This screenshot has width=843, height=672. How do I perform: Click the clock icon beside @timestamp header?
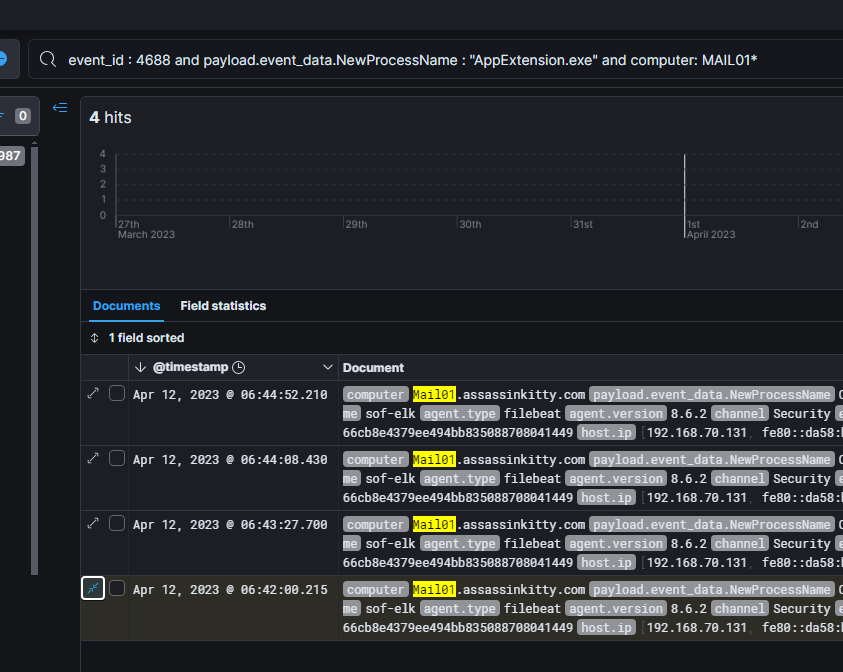point(238,368)
